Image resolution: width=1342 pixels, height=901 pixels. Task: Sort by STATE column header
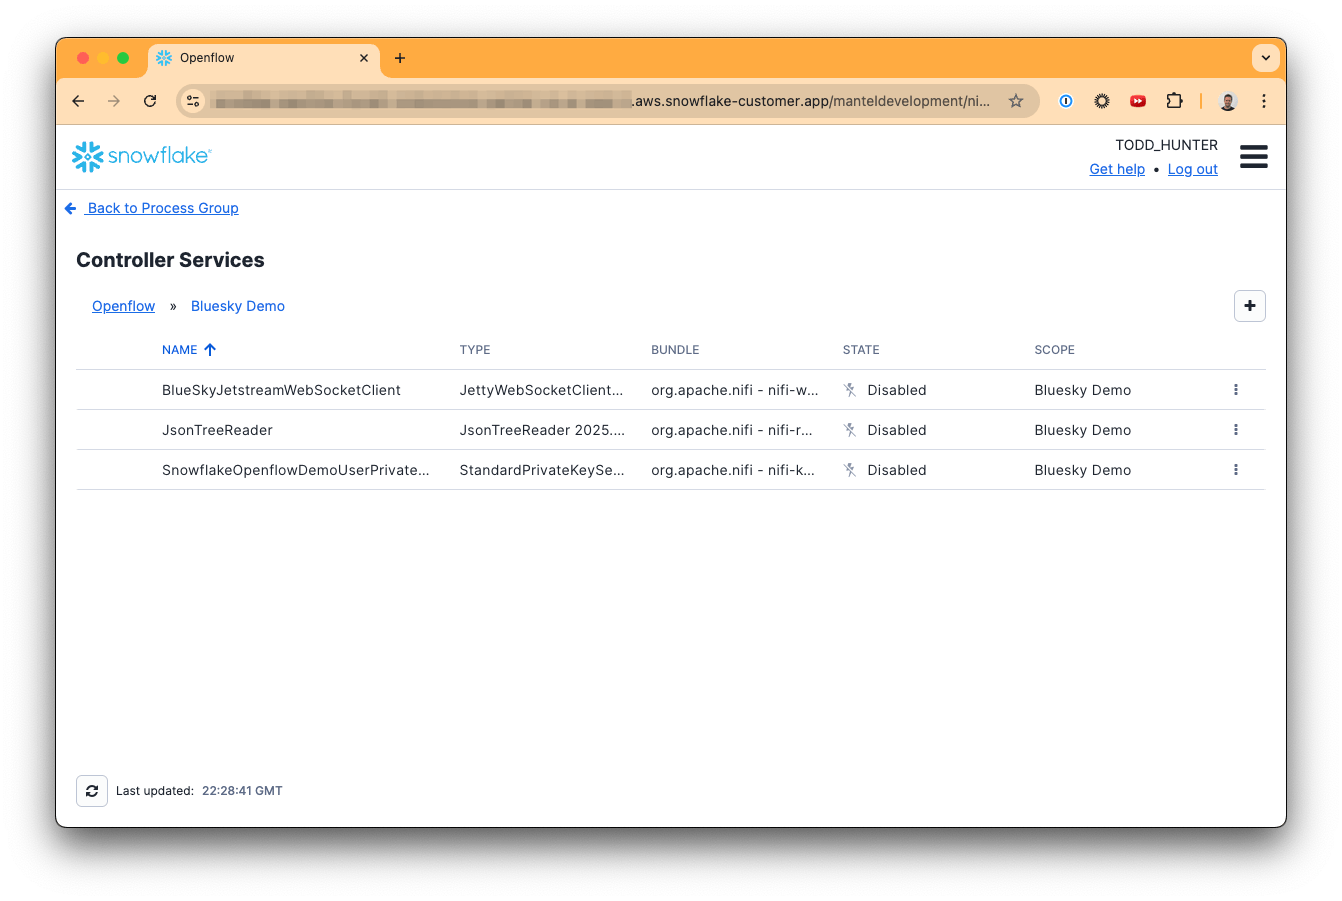[x=861, y=350]
